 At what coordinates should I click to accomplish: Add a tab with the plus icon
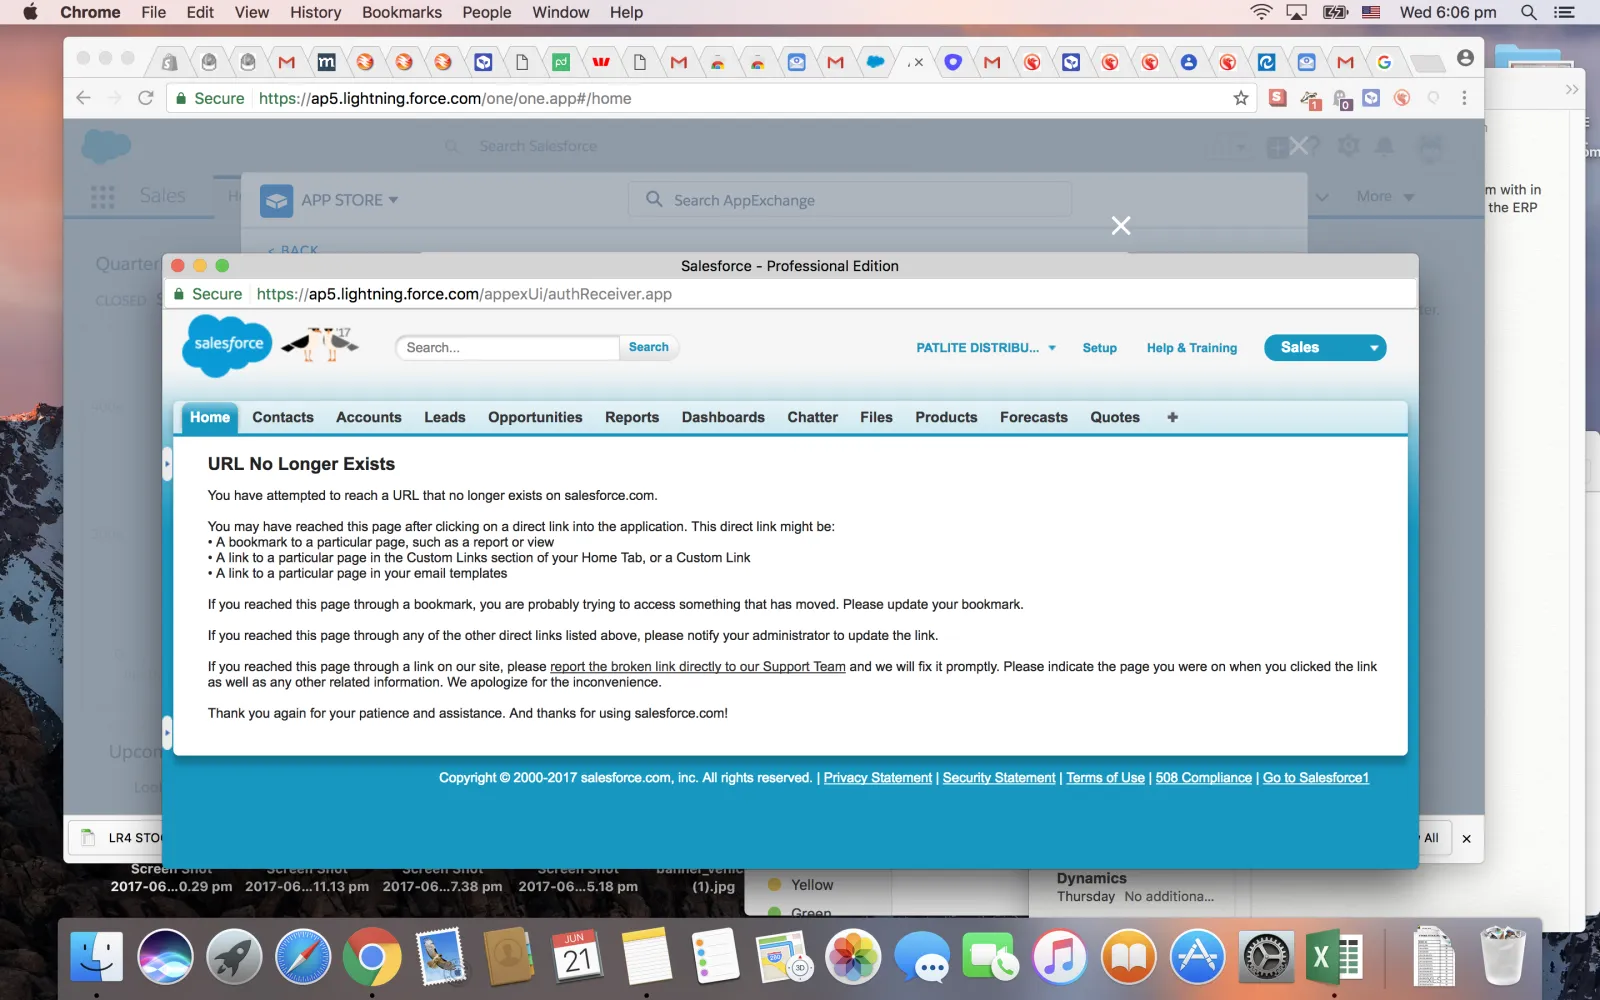pos(1172,417)
